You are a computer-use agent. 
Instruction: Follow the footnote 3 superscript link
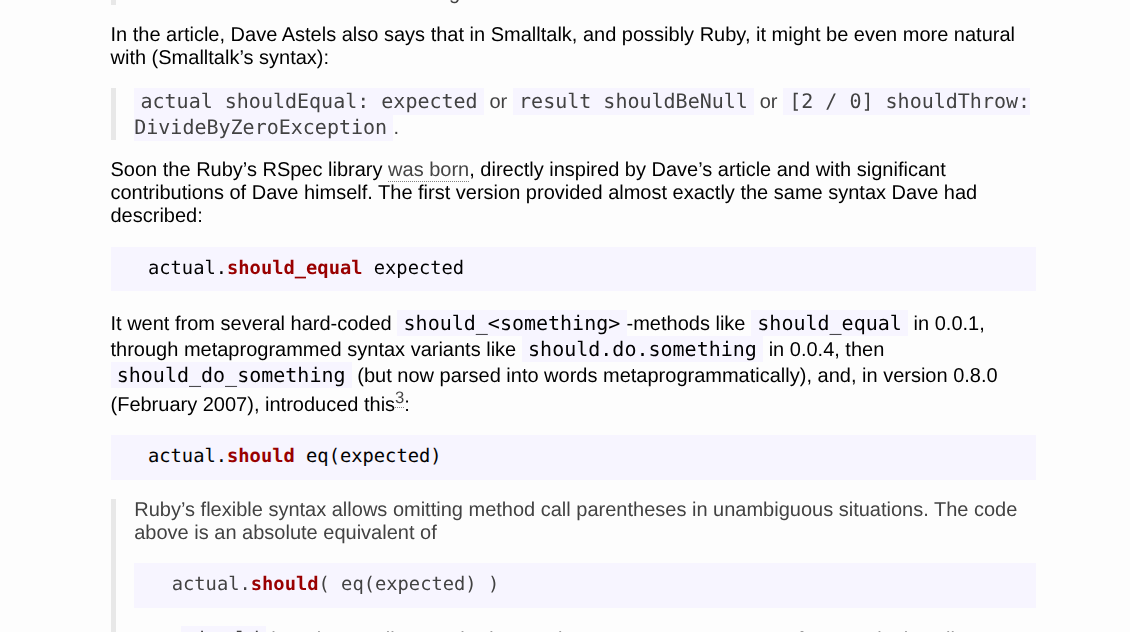coord(399,398)
